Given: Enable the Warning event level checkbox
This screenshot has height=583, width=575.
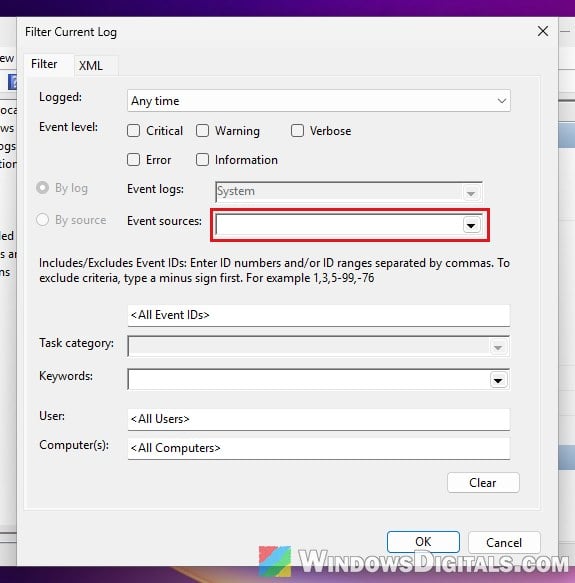Looking at the screenshot, I should (202, 131).
